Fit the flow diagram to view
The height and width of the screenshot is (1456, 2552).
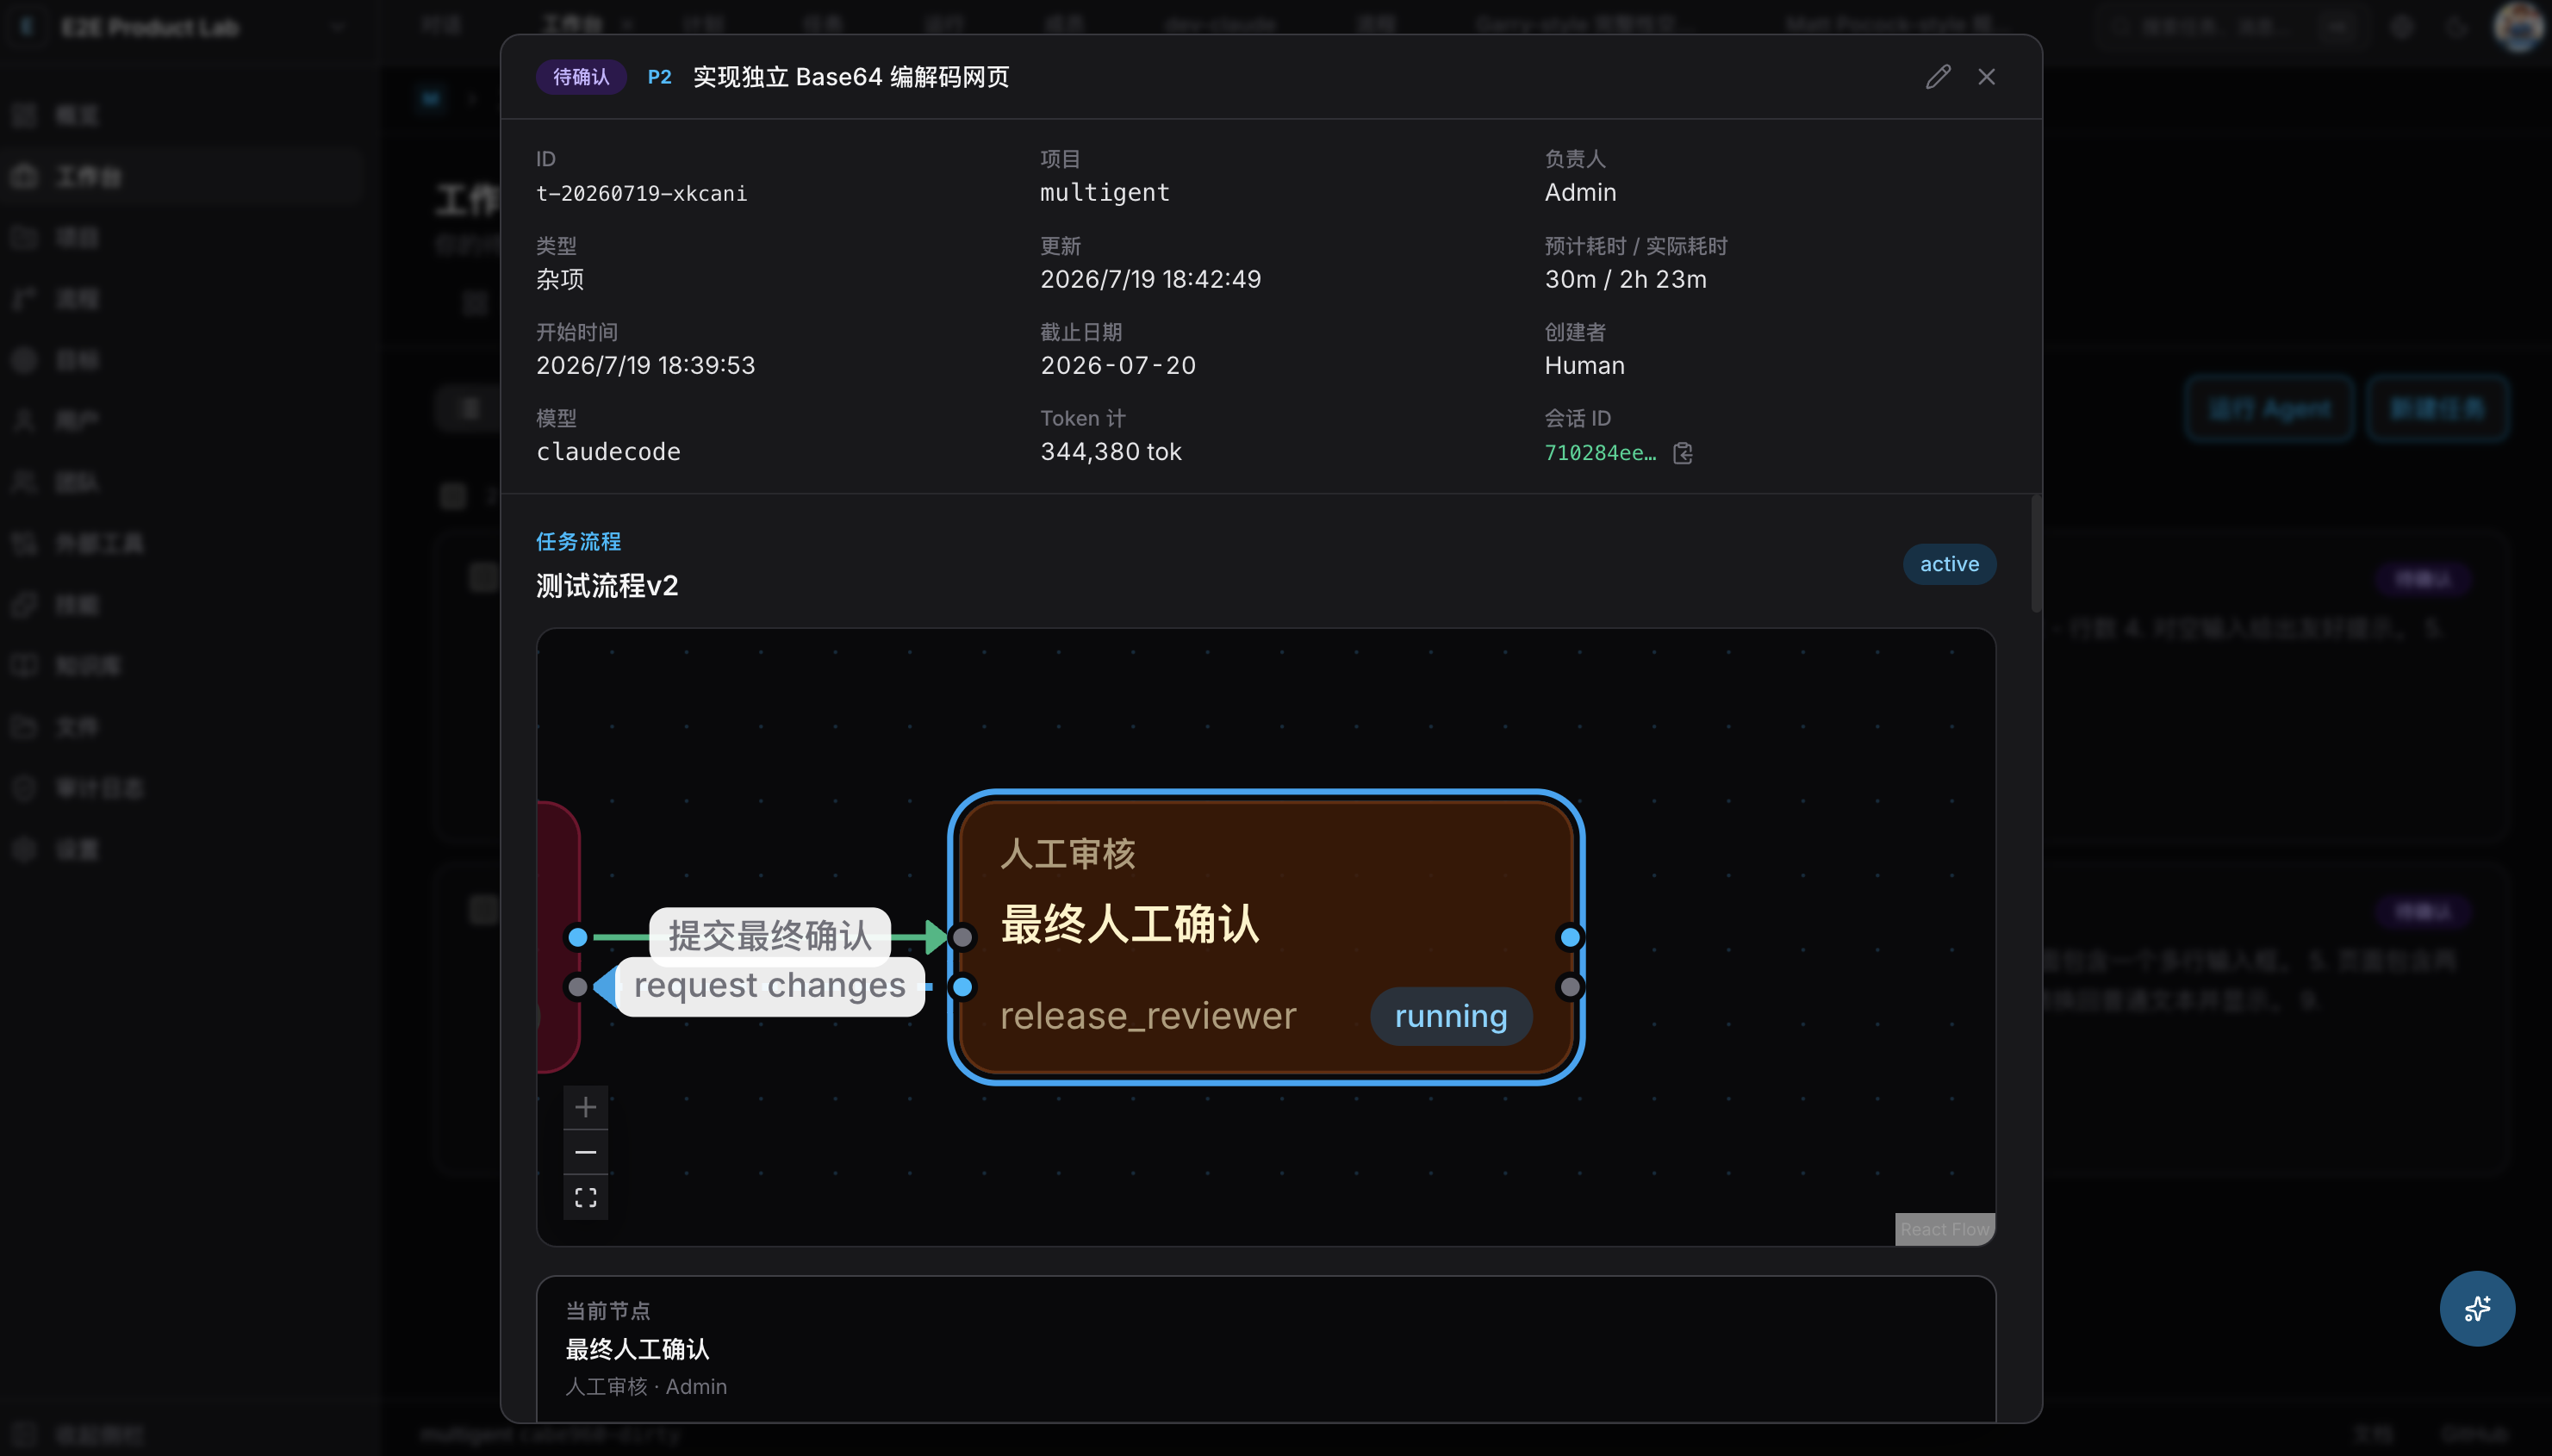[x=586, y=1197]
